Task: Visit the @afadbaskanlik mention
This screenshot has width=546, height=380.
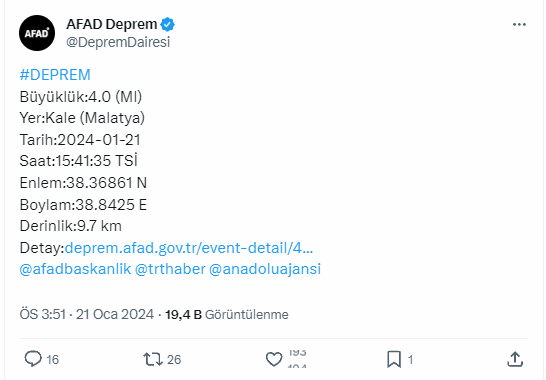Action: pyautogui.click(x=75, y=269)
